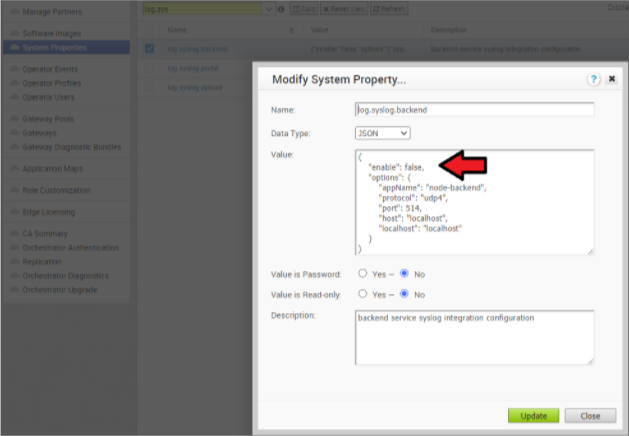
Task: Click the Close button in dialog
Action: pos(590,415)
